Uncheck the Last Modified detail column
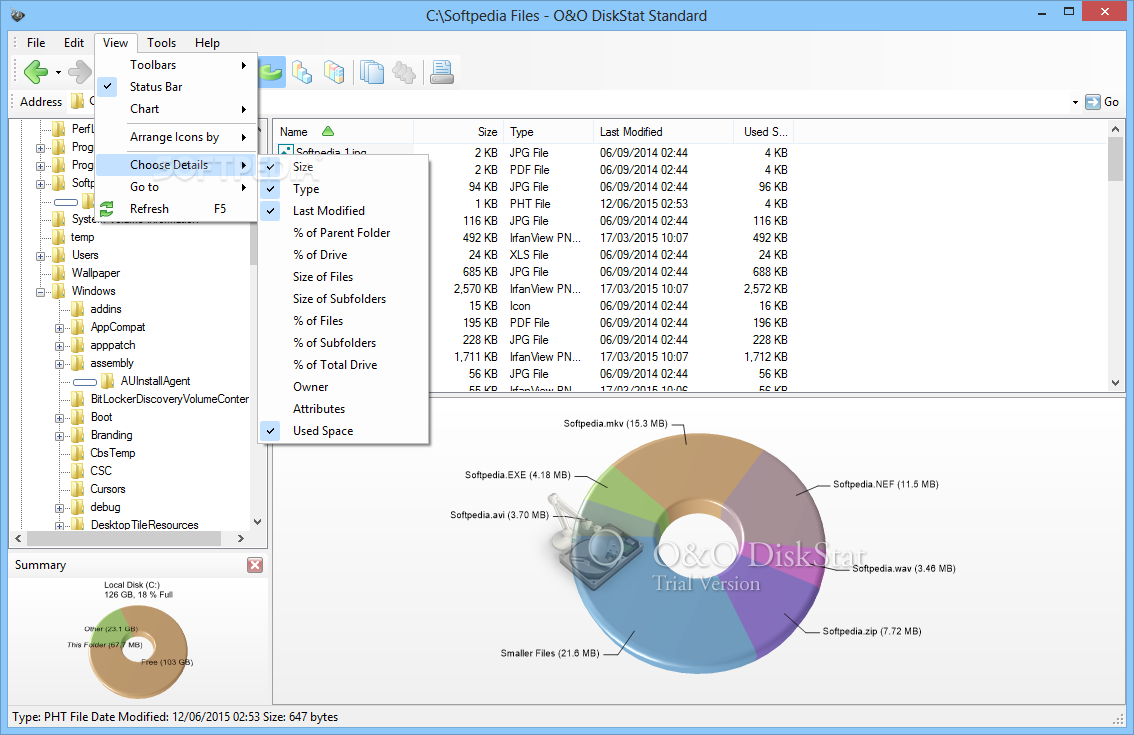 coord(270,211)
